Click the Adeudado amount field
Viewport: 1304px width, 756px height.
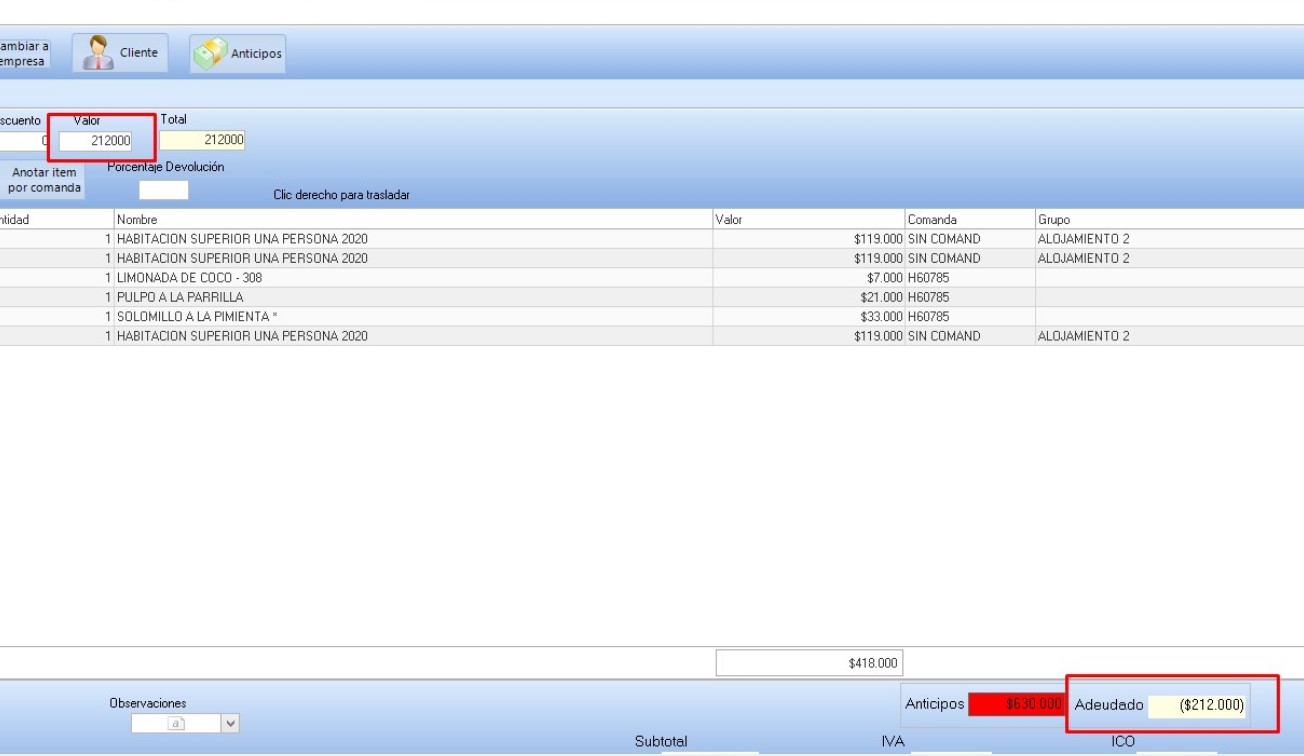pos(1197,706)
